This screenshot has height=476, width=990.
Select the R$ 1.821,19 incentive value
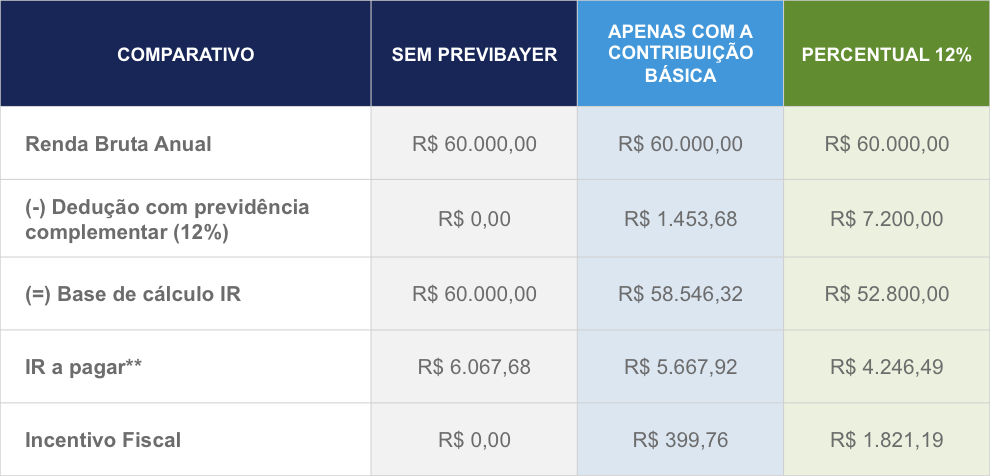pos(886,439)
